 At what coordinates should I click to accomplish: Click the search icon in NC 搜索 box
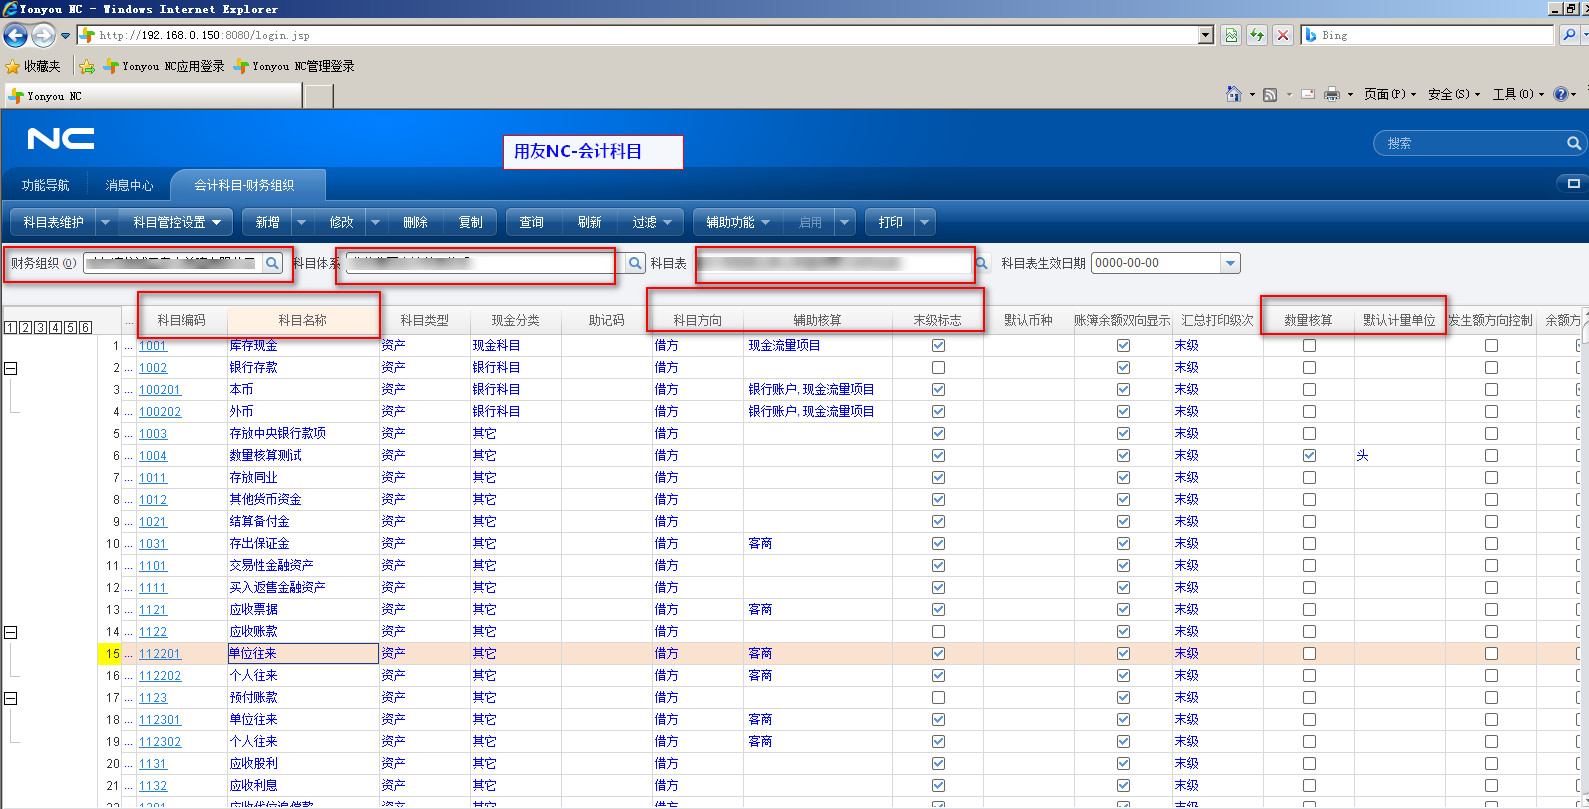tap(1573, 144)
